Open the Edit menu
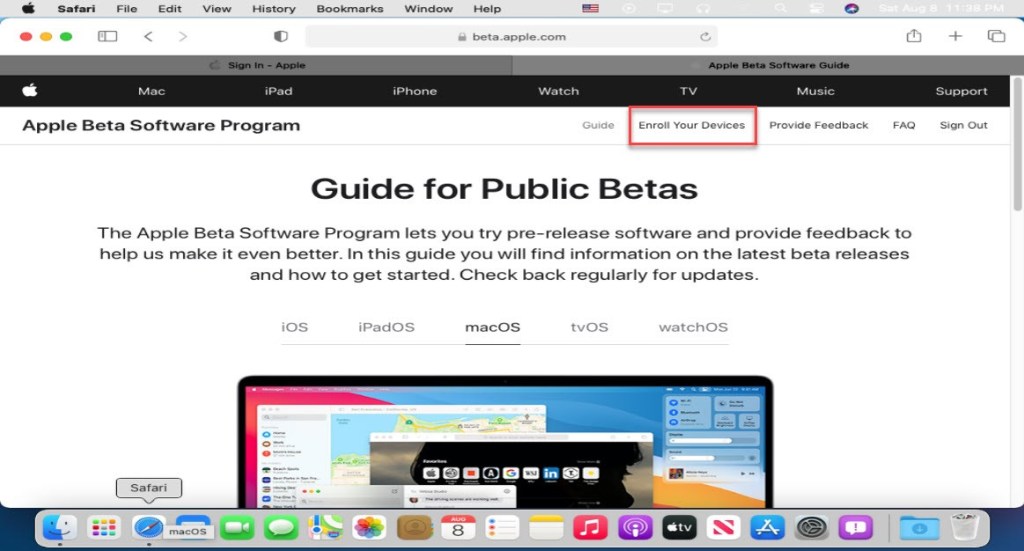This screenshot has height=551, width=1024. click(170, 8)
